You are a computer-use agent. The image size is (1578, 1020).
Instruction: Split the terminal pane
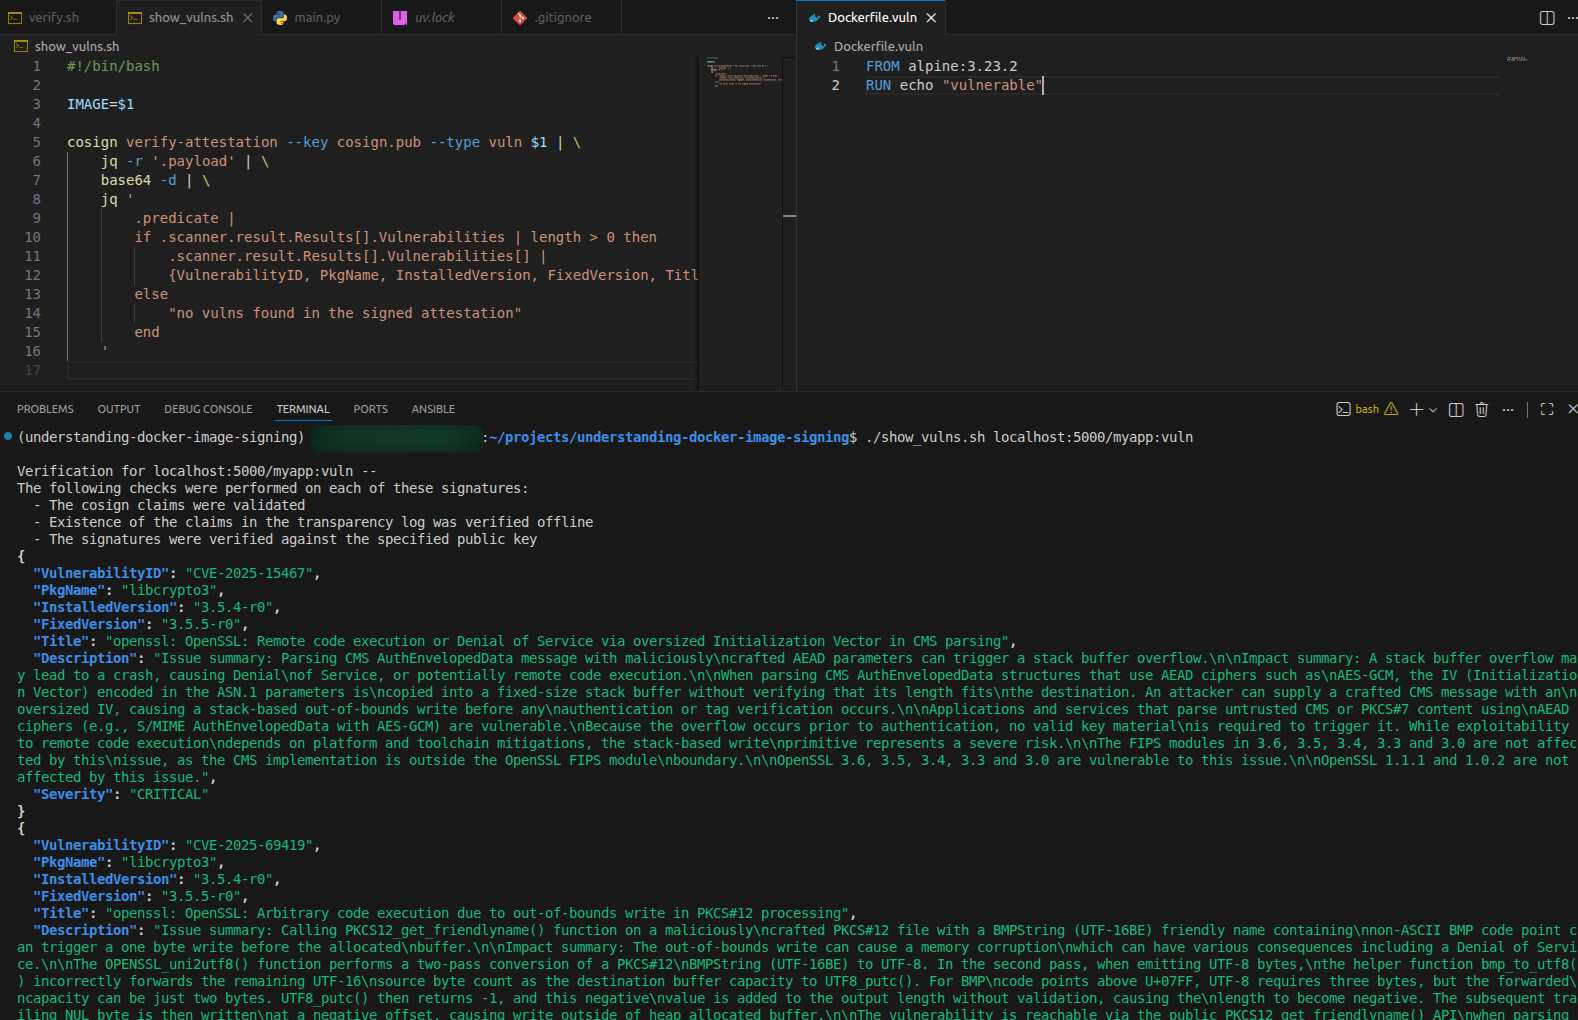(1456, 409)
